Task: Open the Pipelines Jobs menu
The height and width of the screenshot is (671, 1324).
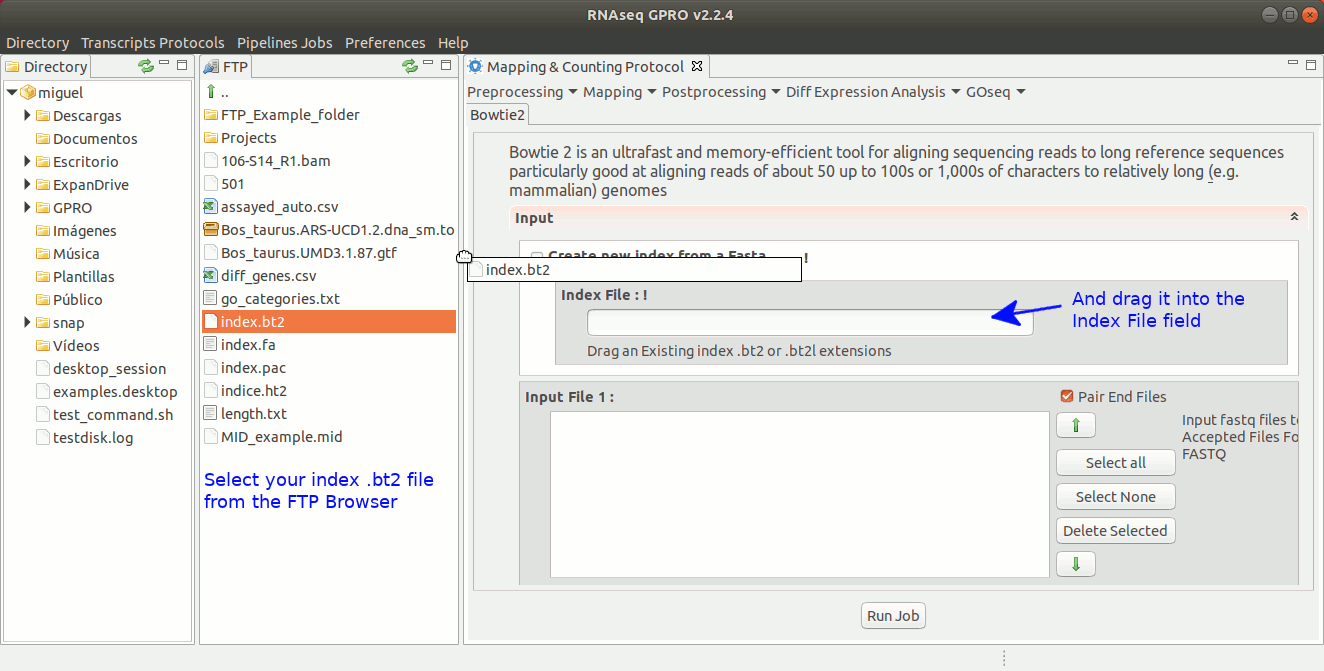Action: point(284,43)
